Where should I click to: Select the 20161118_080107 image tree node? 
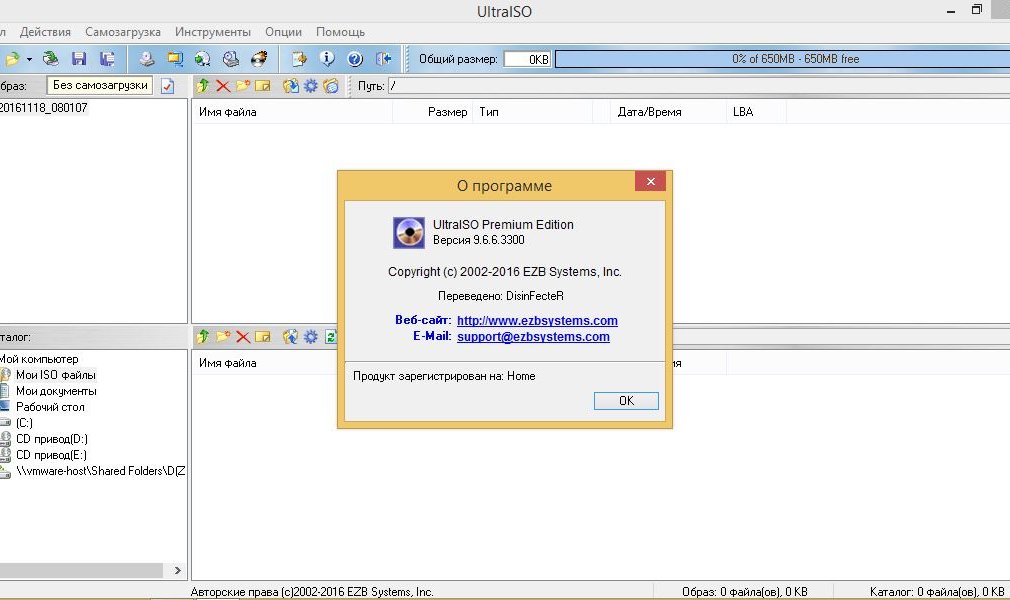click(x=44, y=108)
